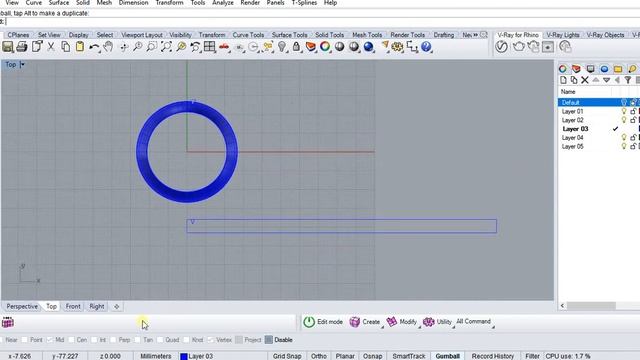Toggle the Vertex osnap checkbox
The image size is (640, 360).
[211, 340]
